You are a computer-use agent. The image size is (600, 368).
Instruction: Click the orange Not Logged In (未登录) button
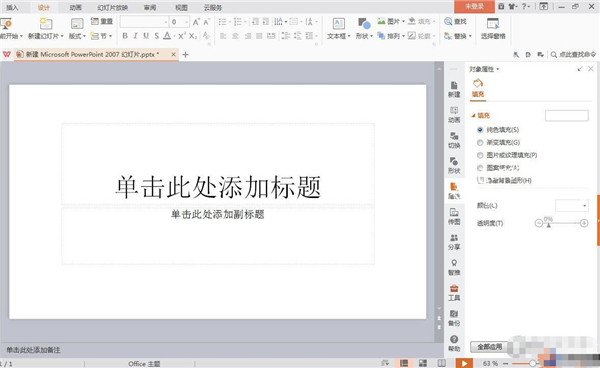coord(474,7)
